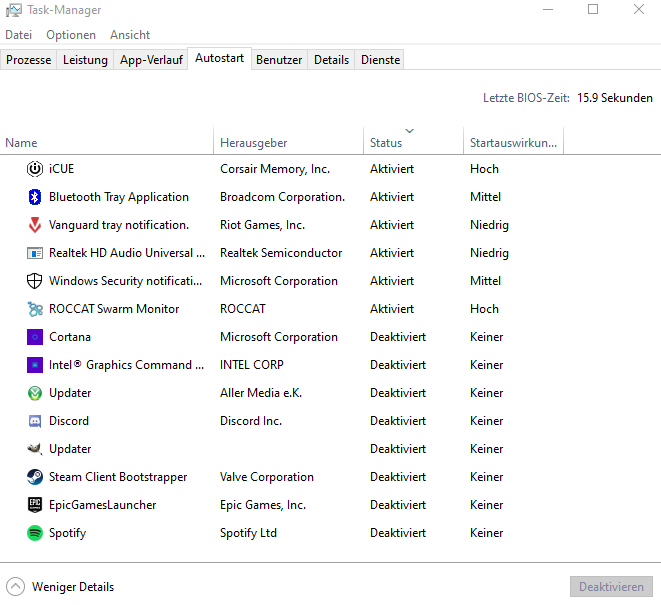This screenshot has width=661, height=605.
Task: Click Valve Corporation publisher cell
Action: 267,477
